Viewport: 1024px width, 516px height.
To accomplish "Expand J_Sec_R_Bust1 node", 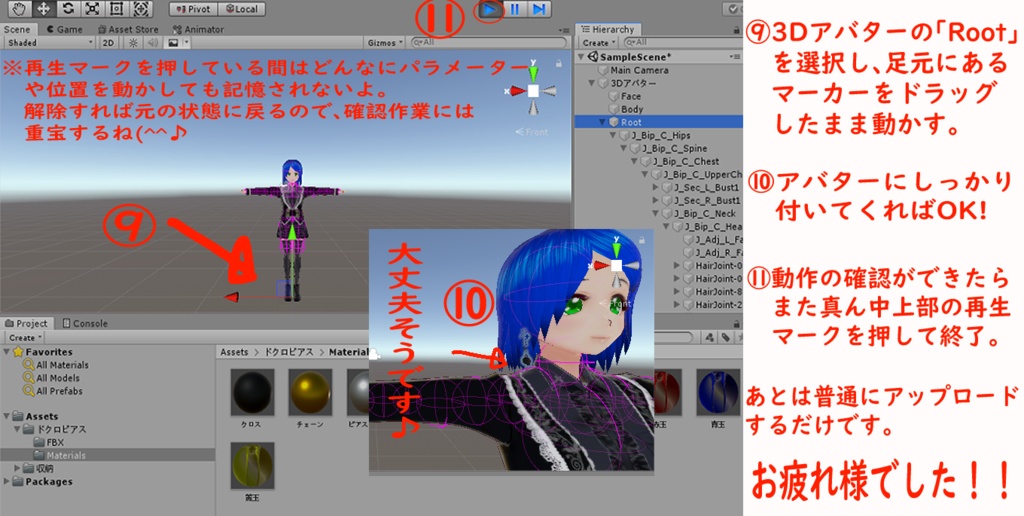I will click(655, 201).
